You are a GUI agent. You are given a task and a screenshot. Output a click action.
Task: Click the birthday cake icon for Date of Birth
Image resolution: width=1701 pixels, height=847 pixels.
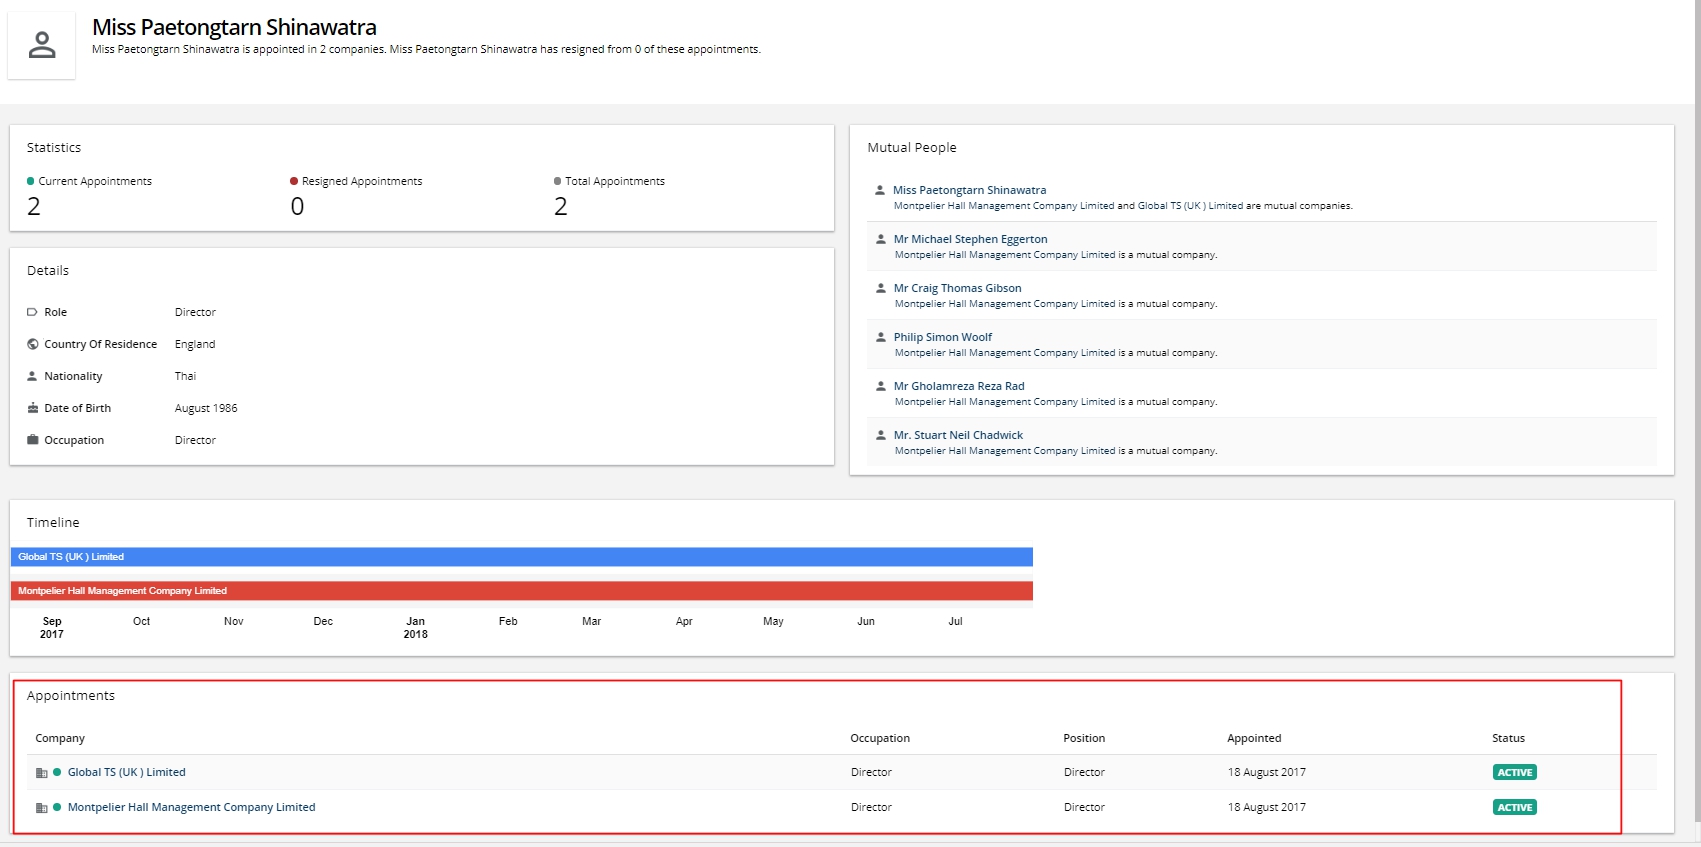33,408
